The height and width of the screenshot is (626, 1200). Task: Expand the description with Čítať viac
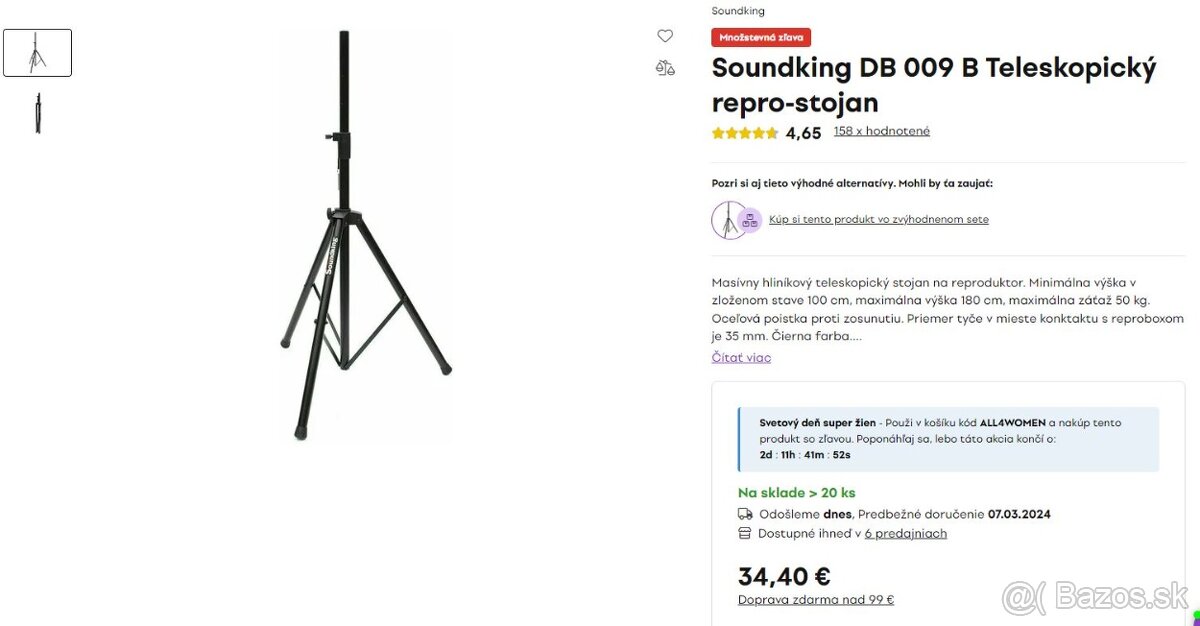pyautogui.click(x=740, y=357)
